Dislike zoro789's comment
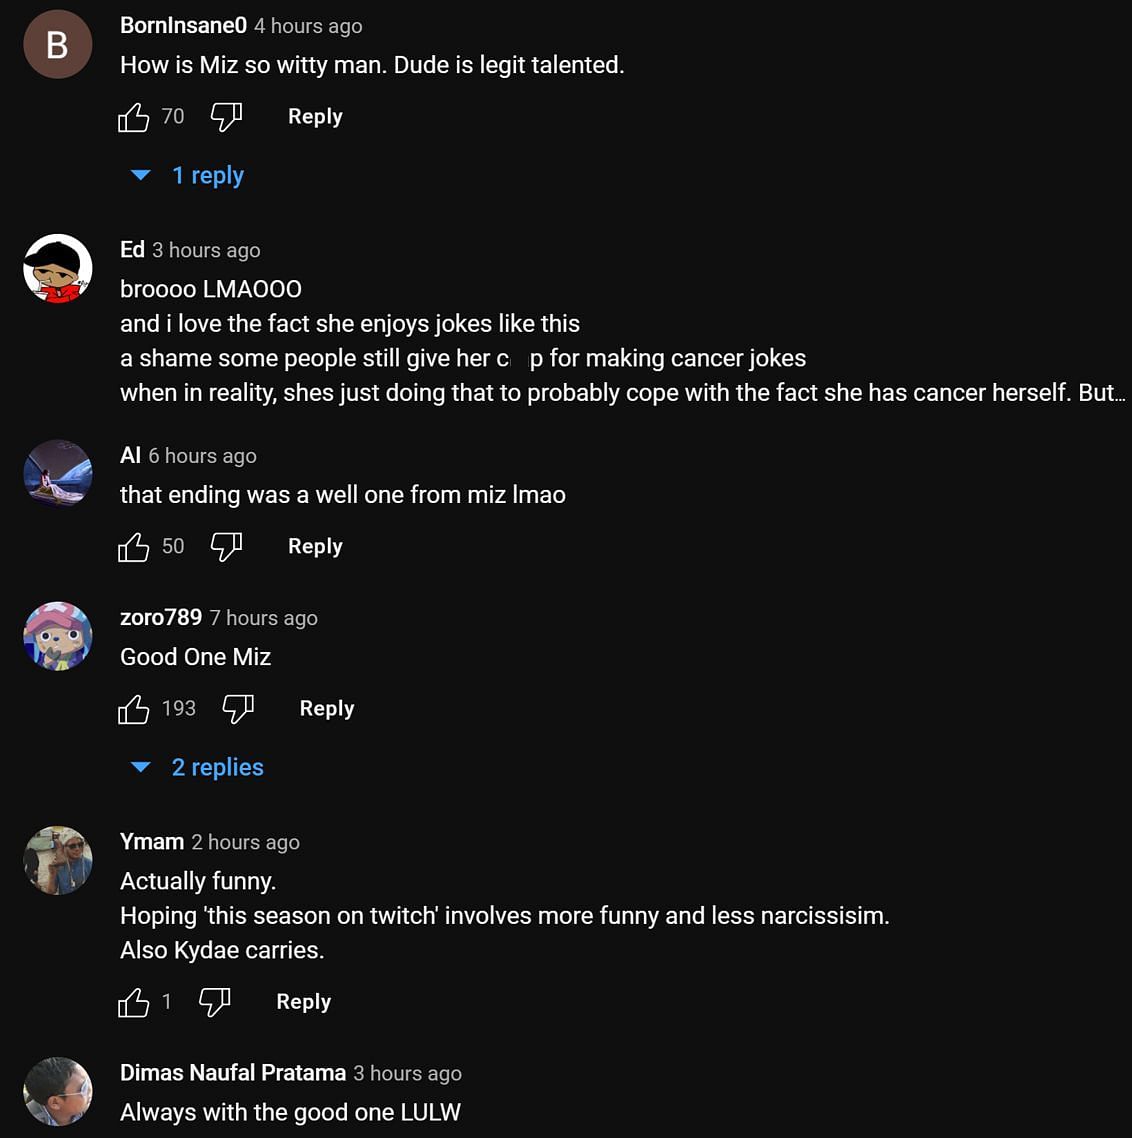 point(238,709)
